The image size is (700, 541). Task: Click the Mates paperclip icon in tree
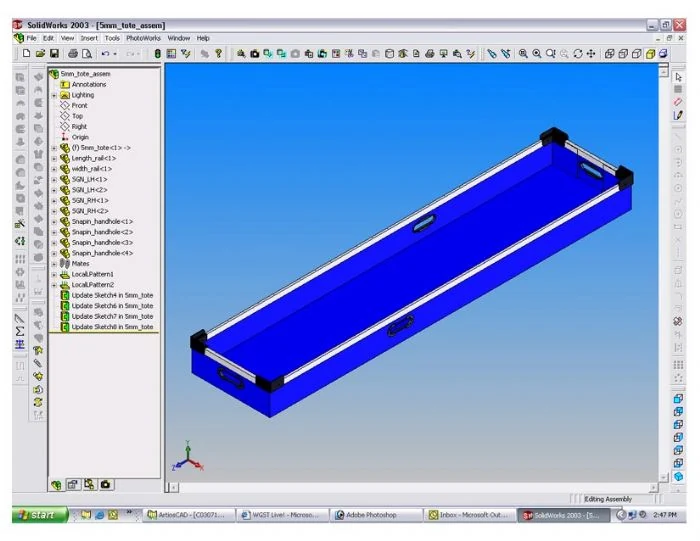65,263
